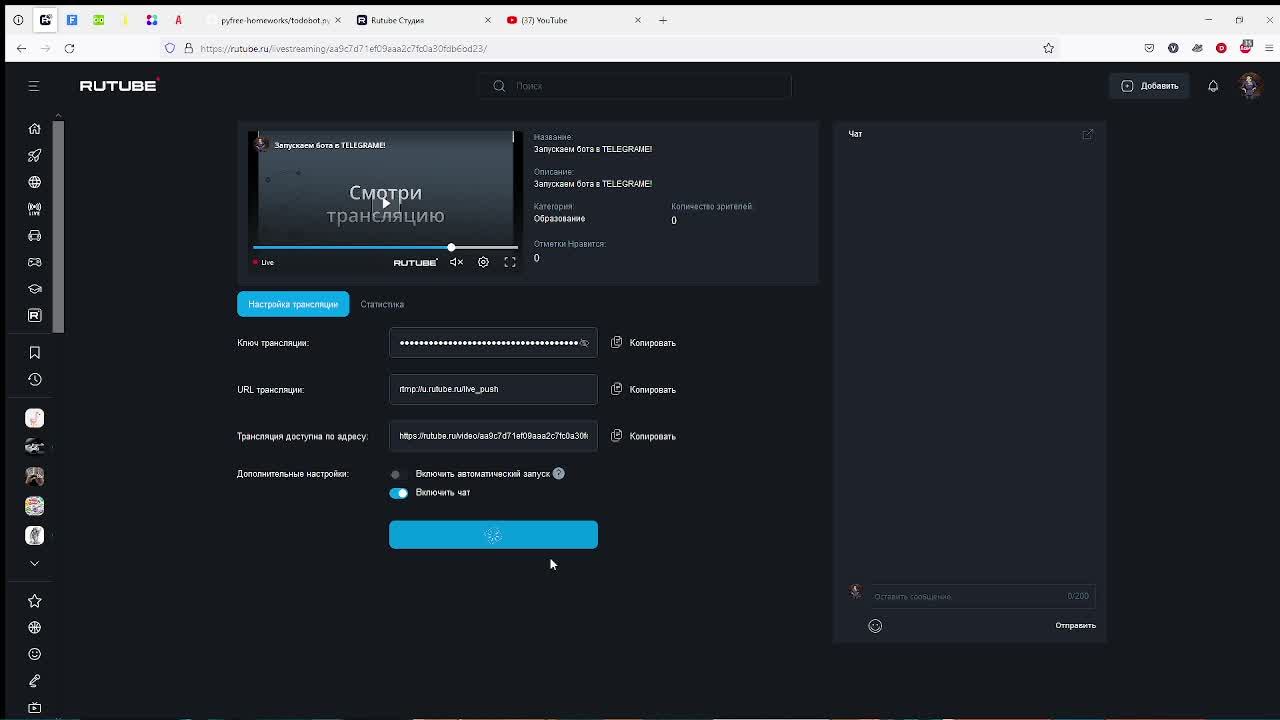This screenshot has height=720, width=1280.
Task: Open the smiley face icon in the sidebar
Action: (34, 654)
